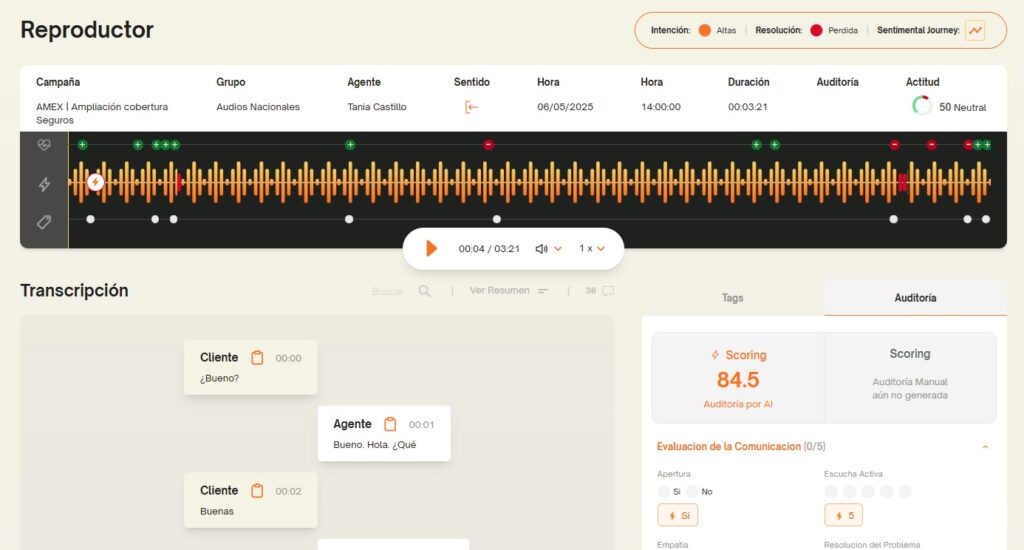Image resolution: width=1024 pixels, height=550 pixels.
Task: Click the agent name Tania Castillo
Action: (377, 107)
